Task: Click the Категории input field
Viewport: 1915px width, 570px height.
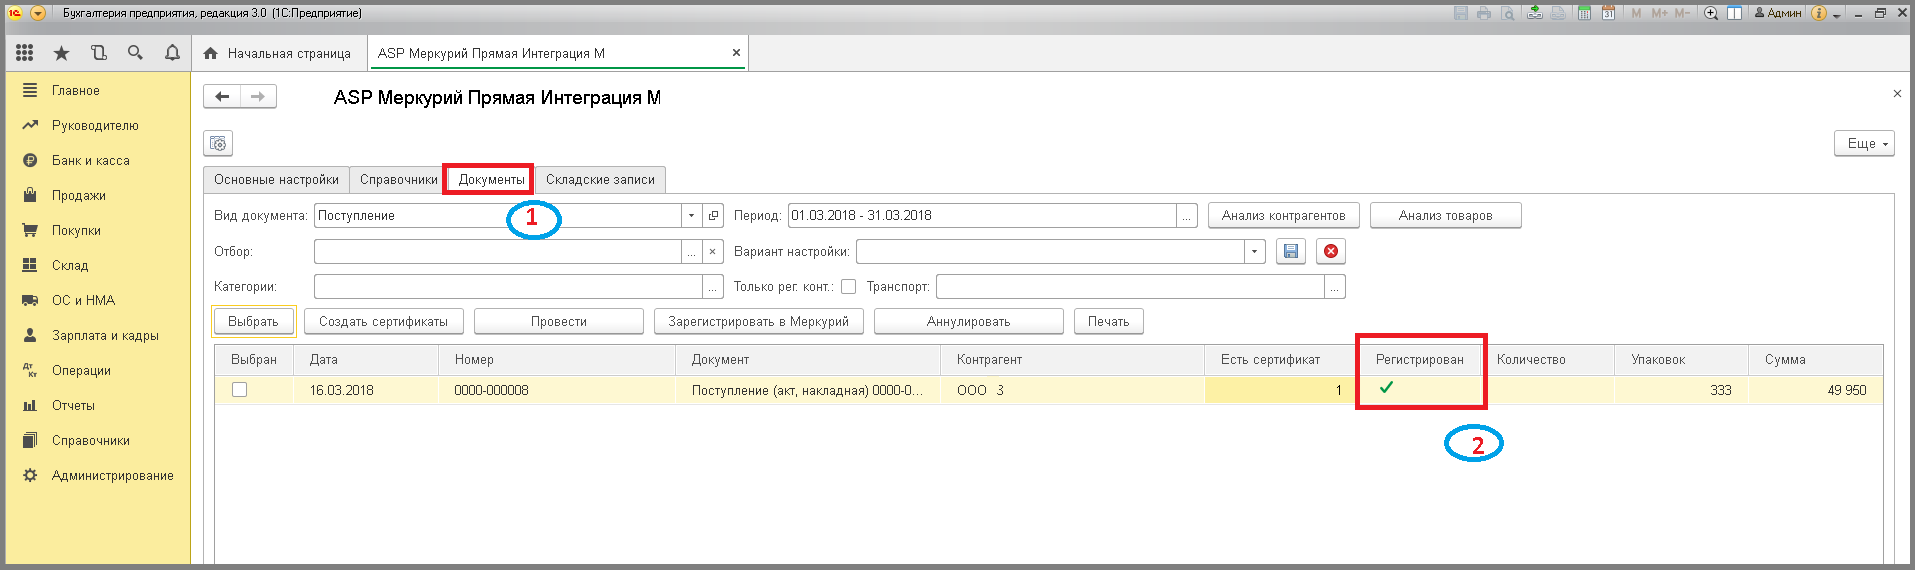Action: pos(508,287)
